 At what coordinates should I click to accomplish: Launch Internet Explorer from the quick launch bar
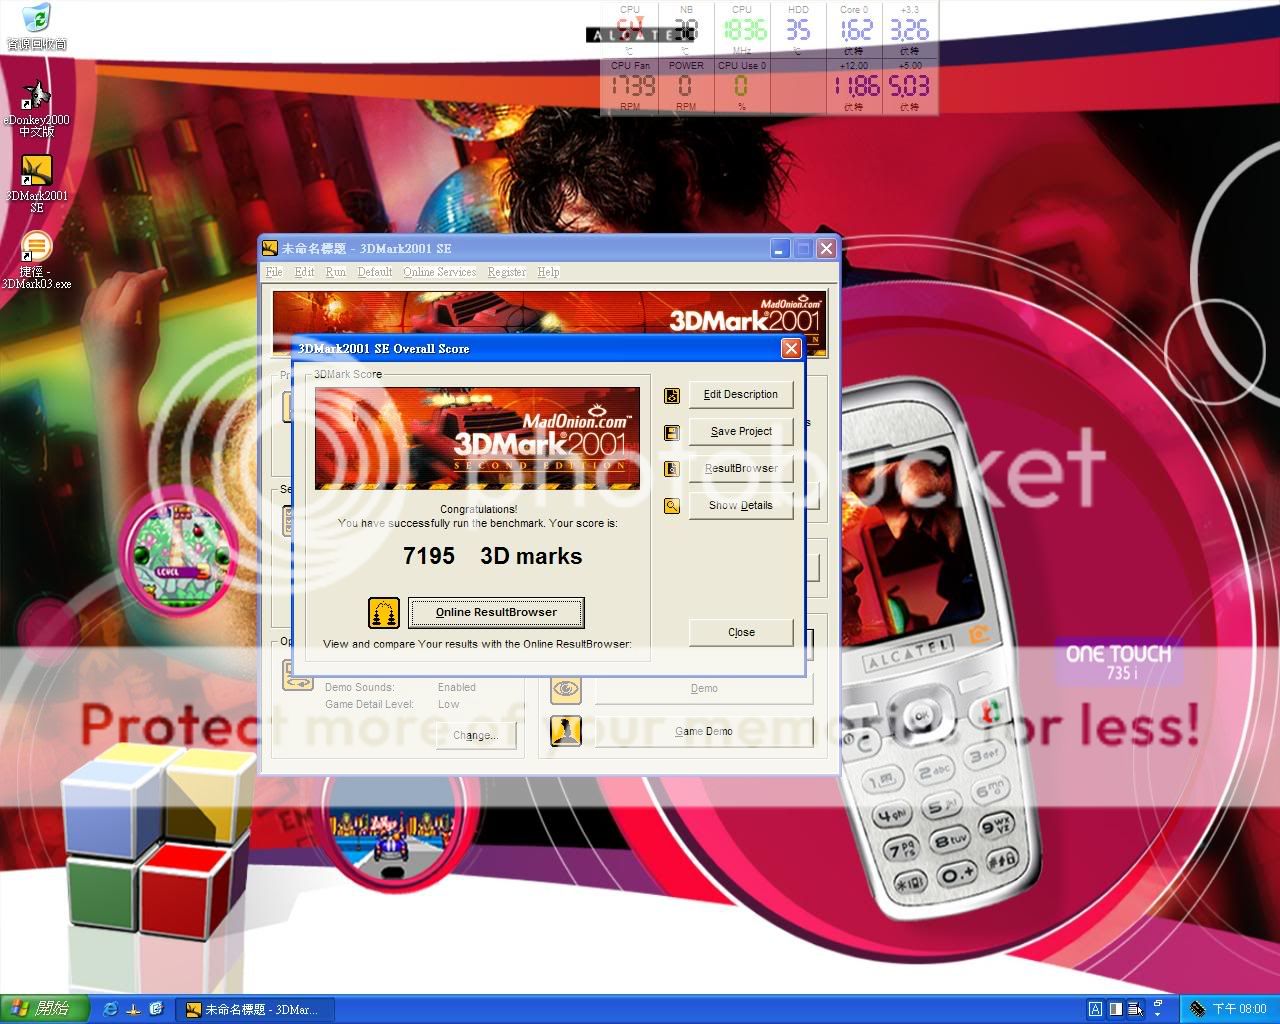pos(110,1009)
